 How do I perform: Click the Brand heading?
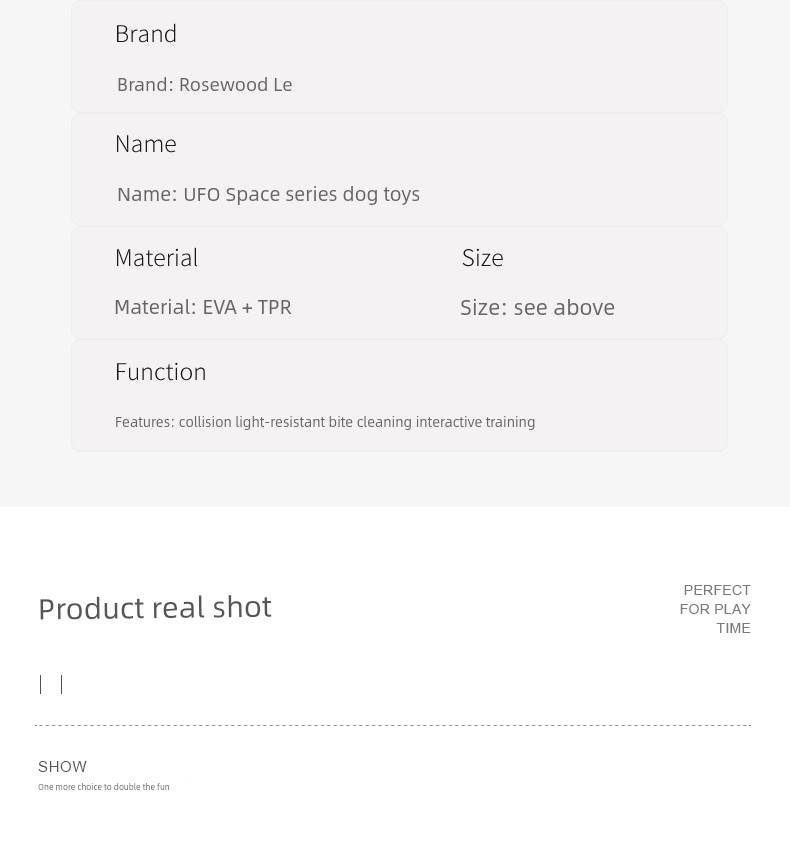point(146,34)
